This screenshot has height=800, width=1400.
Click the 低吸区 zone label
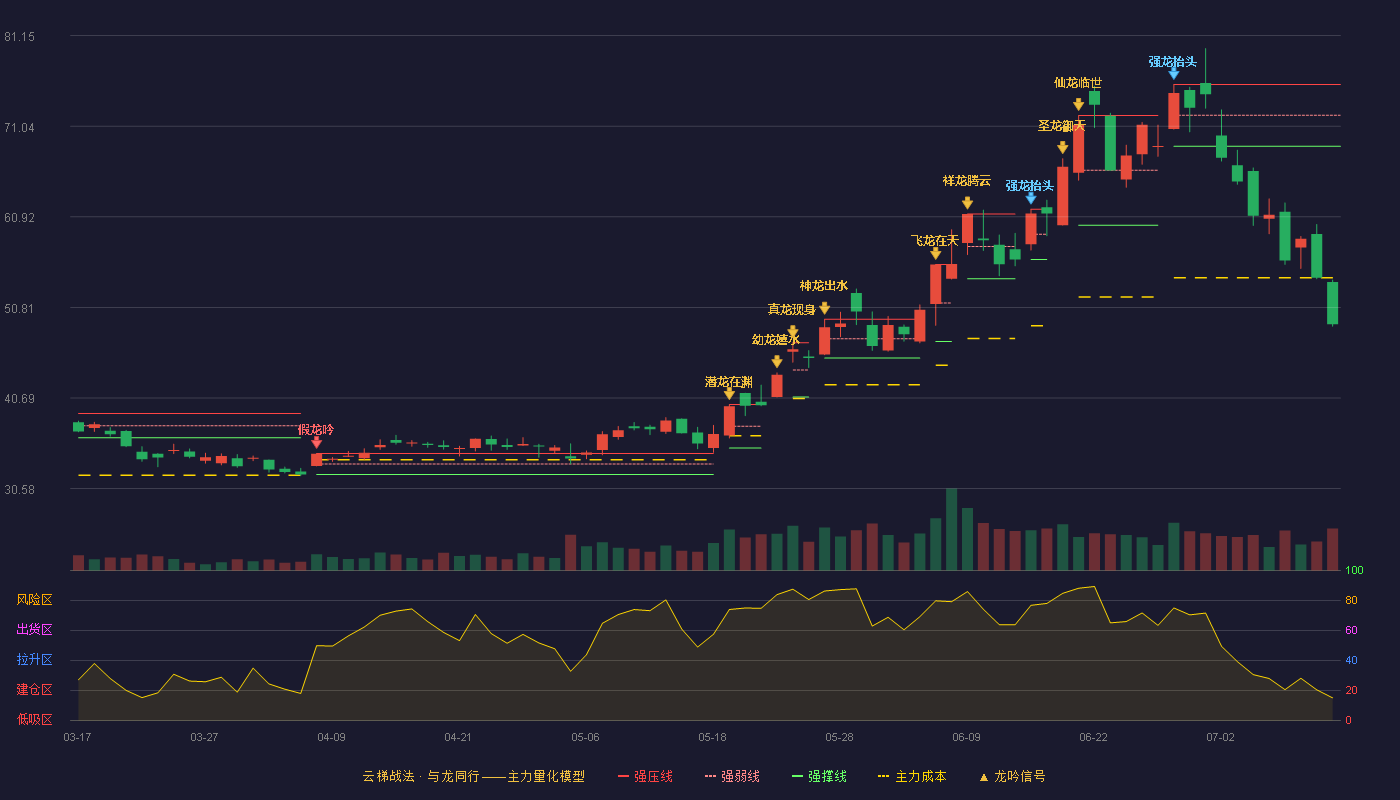point(34,720)
